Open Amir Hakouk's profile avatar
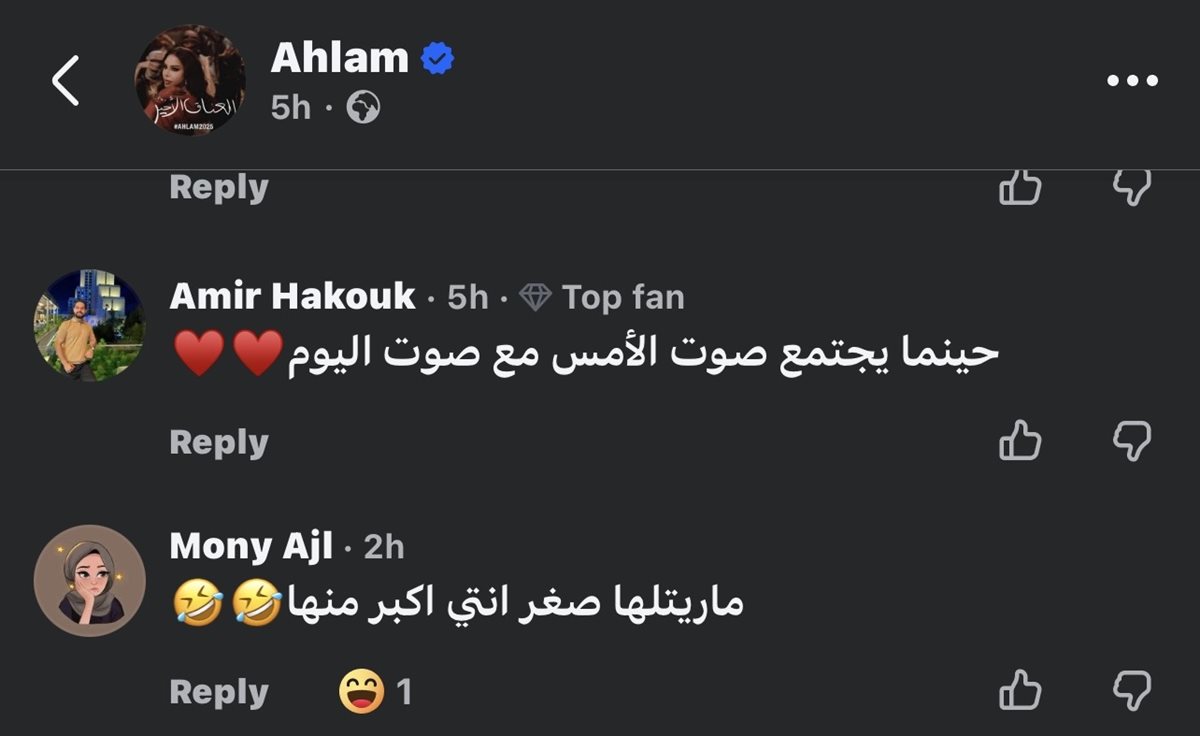Screen dimensions: 1200x736 [x=90, y=325]
